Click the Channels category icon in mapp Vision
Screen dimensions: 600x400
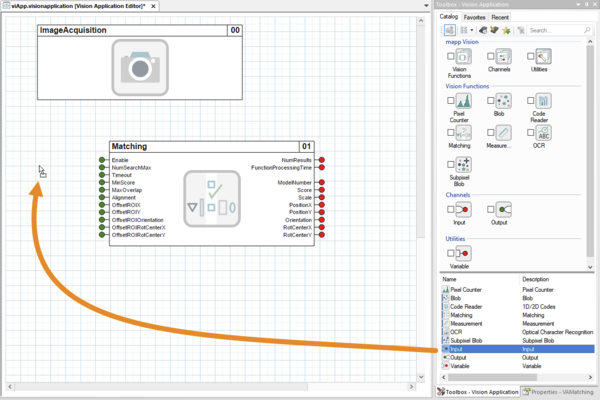click(x=503, y=57)
